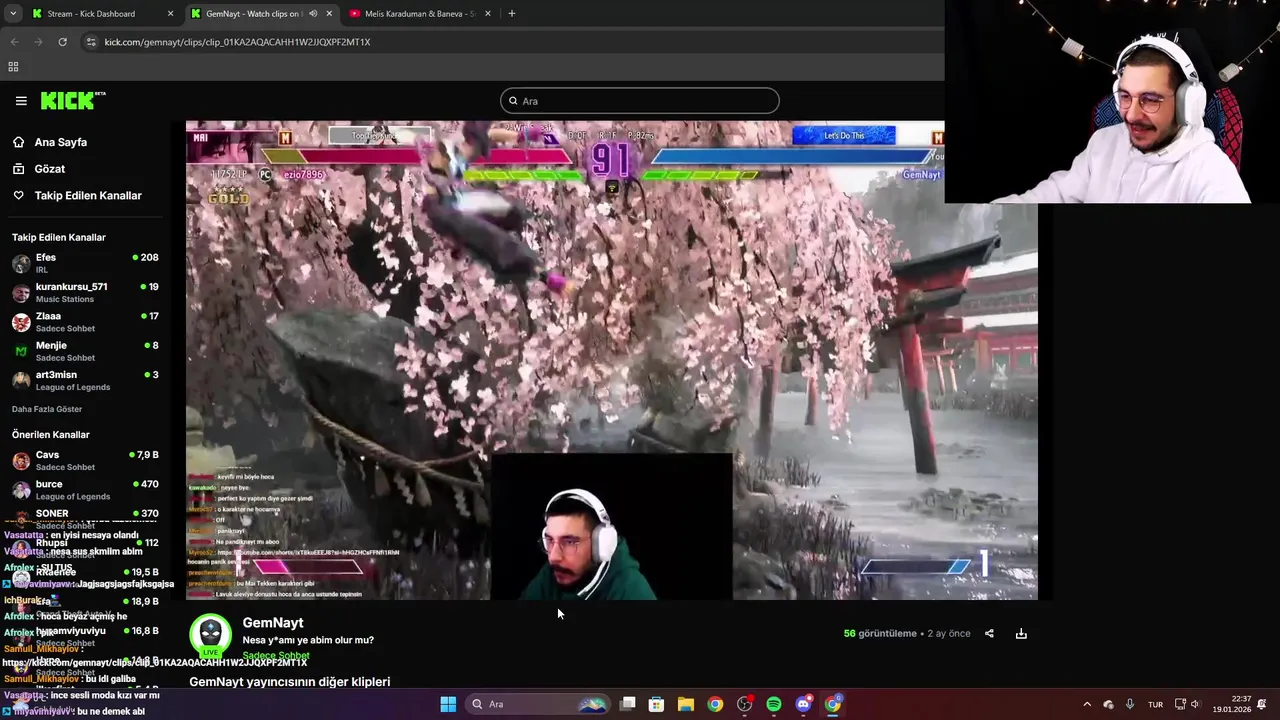Open notification bell in tray

[x=1263, y=704]
